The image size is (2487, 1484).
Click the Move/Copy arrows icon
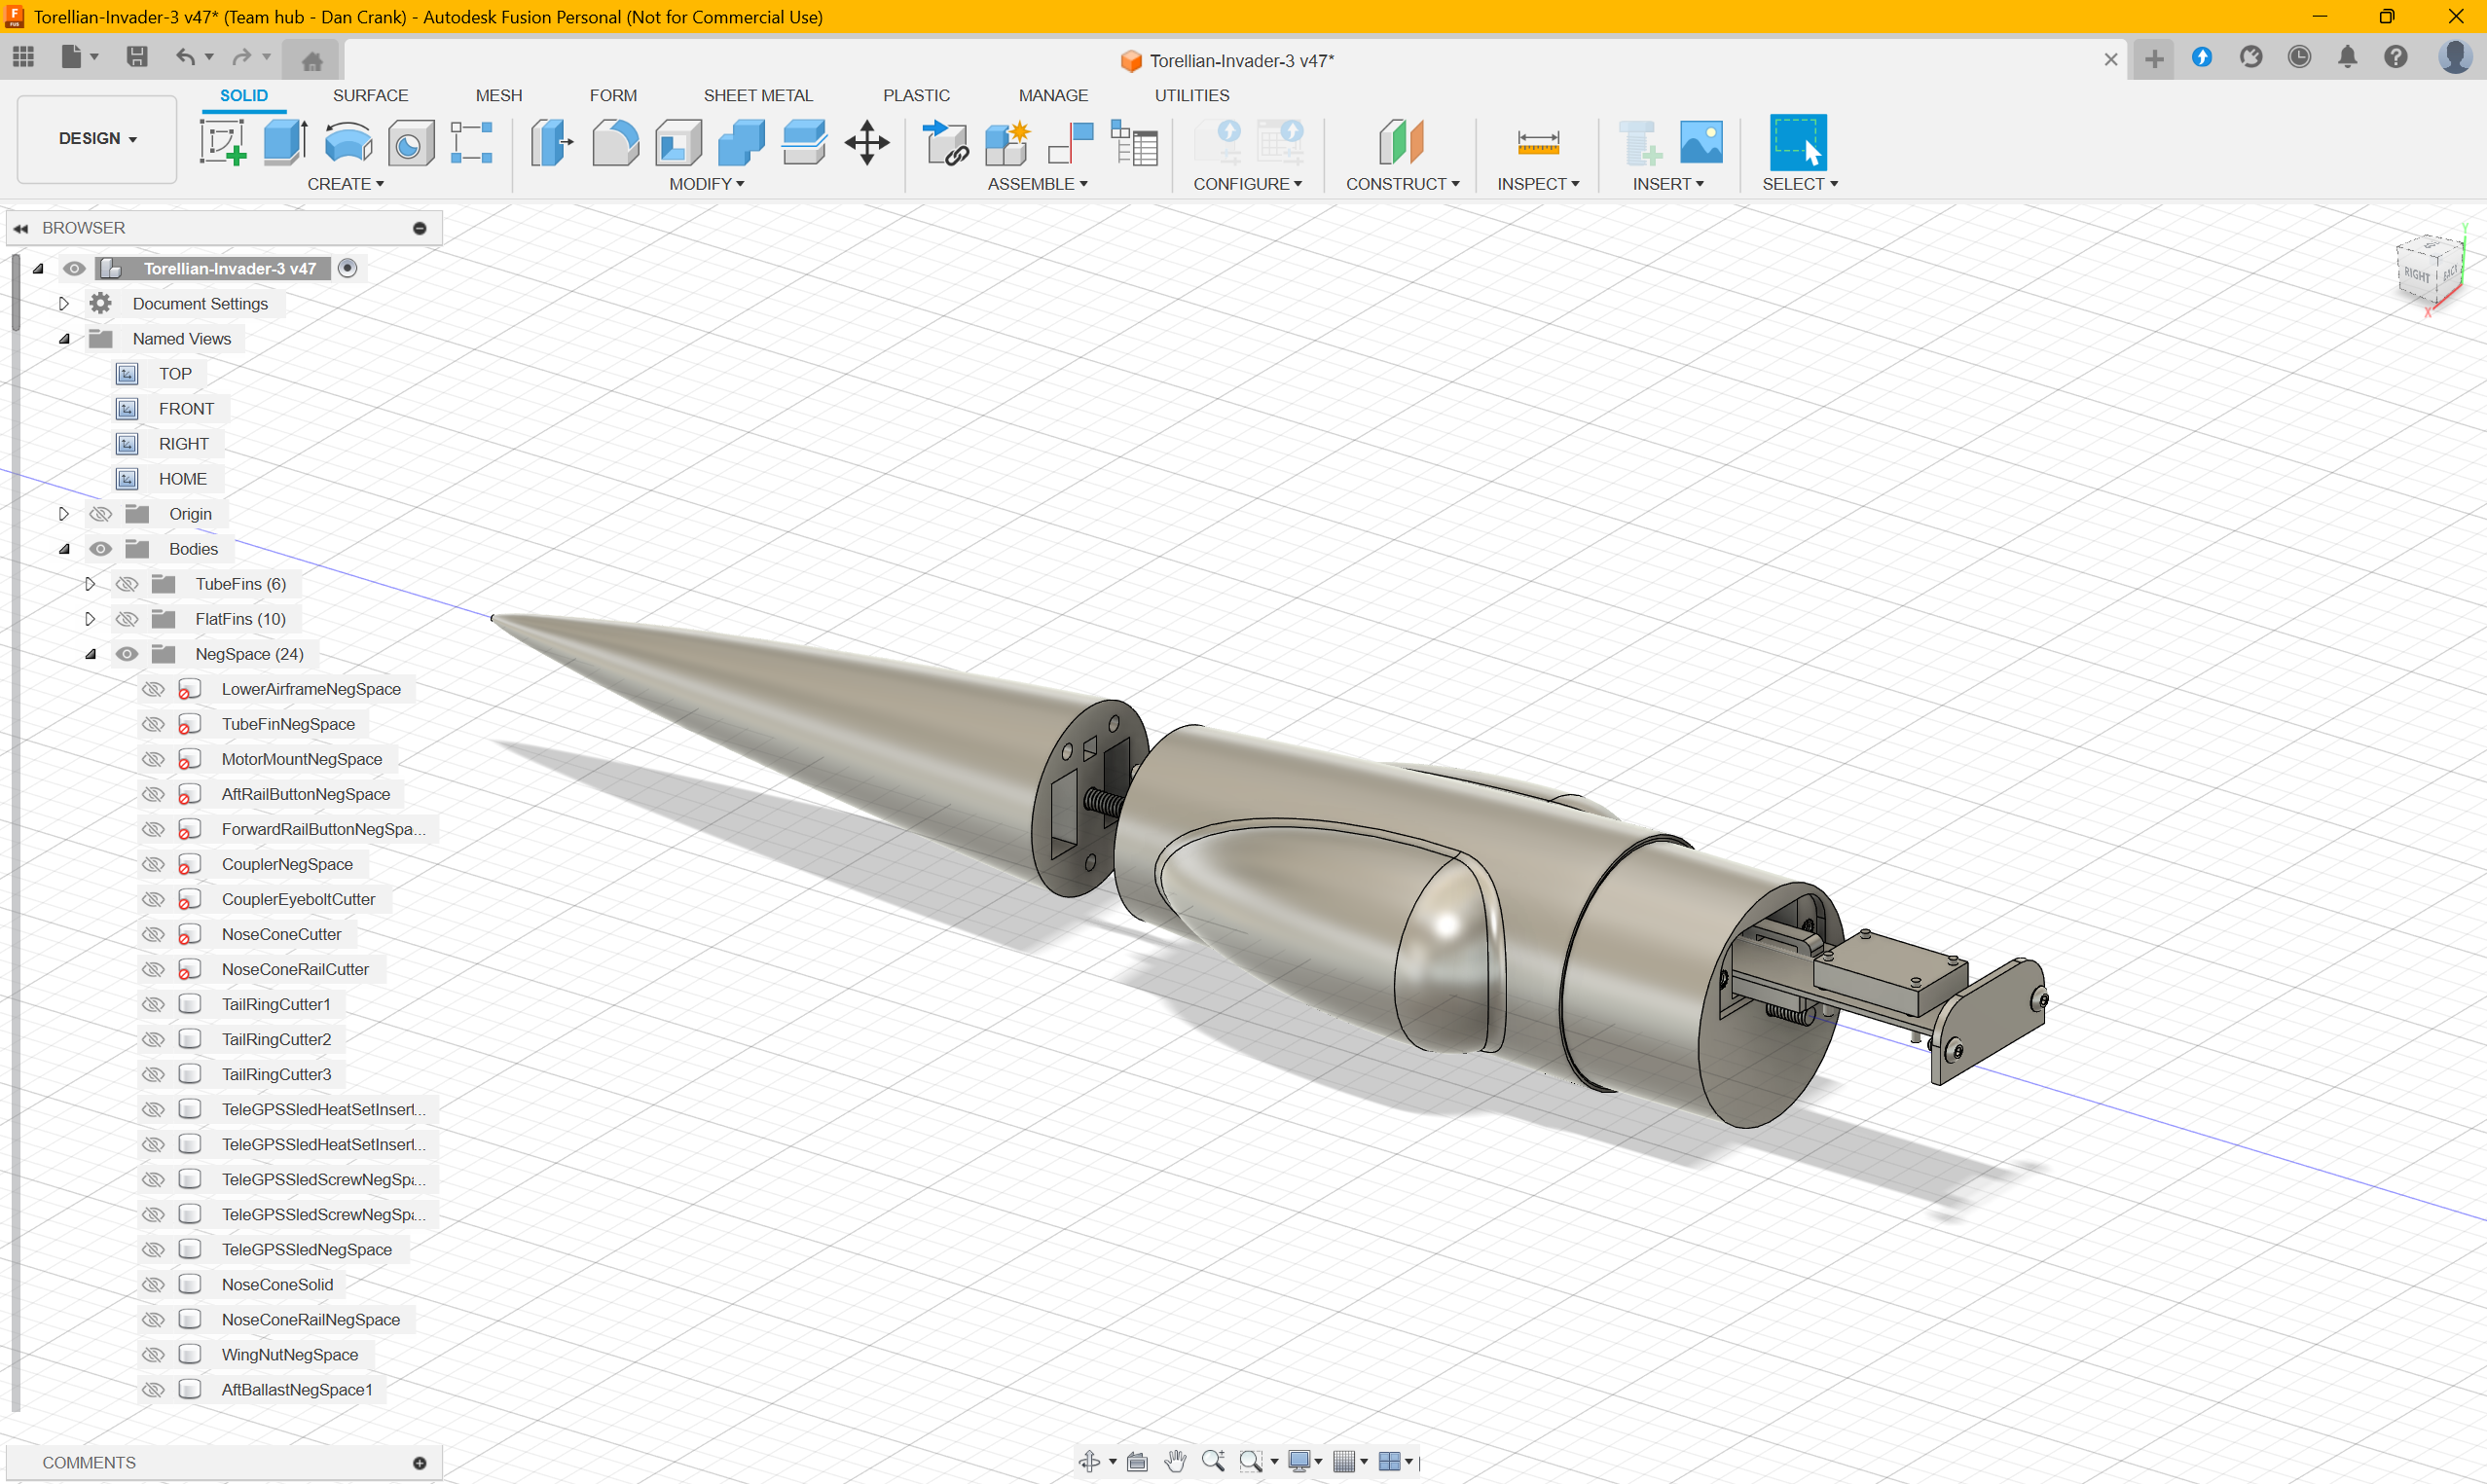click(866, 143)
